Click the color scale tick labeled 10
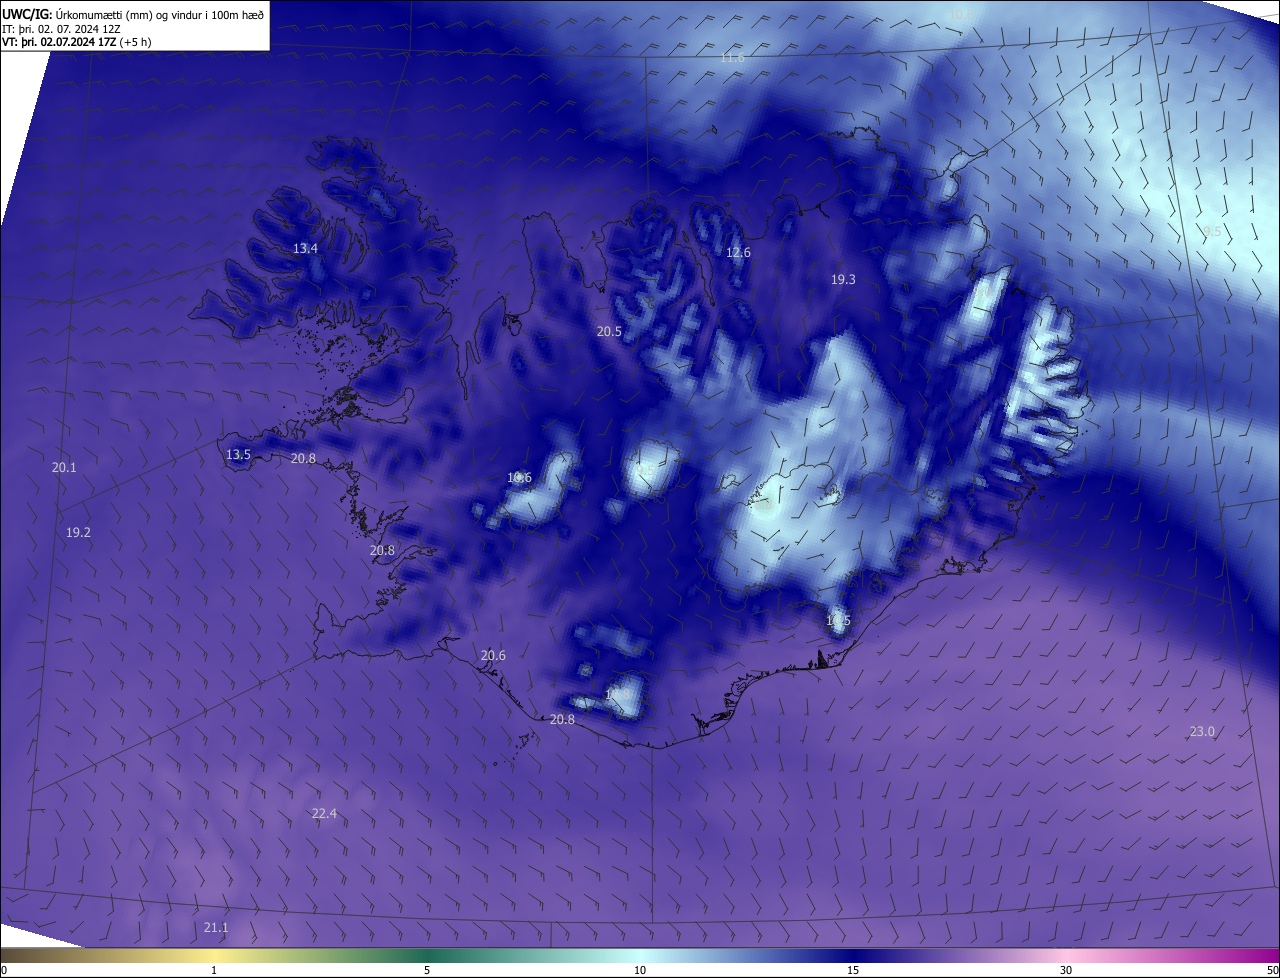1280x978 pixels. [x=640, y=970]
